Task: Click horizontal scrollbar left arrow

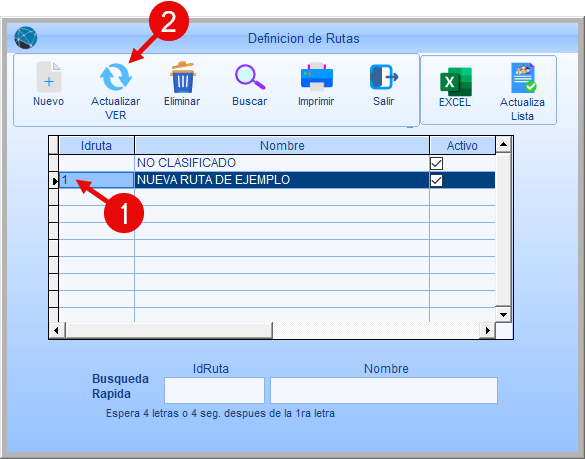Action: click(56, 330)
